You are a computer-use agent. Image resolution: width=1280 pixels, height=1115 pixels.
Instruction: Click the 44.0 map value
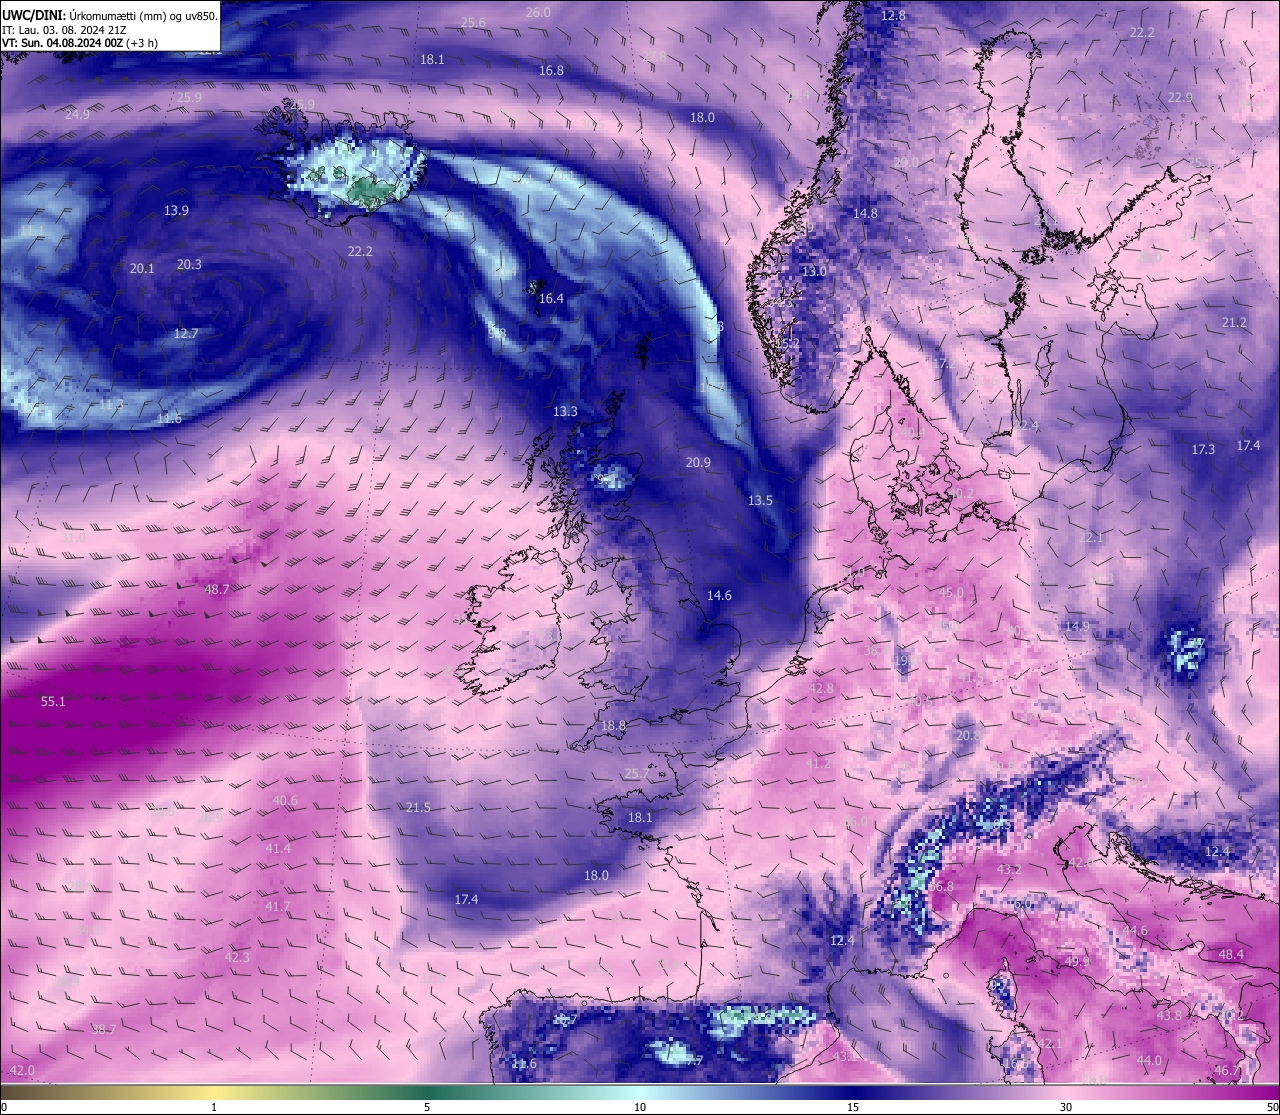pyautogui.click(x=1149, y=1061)
